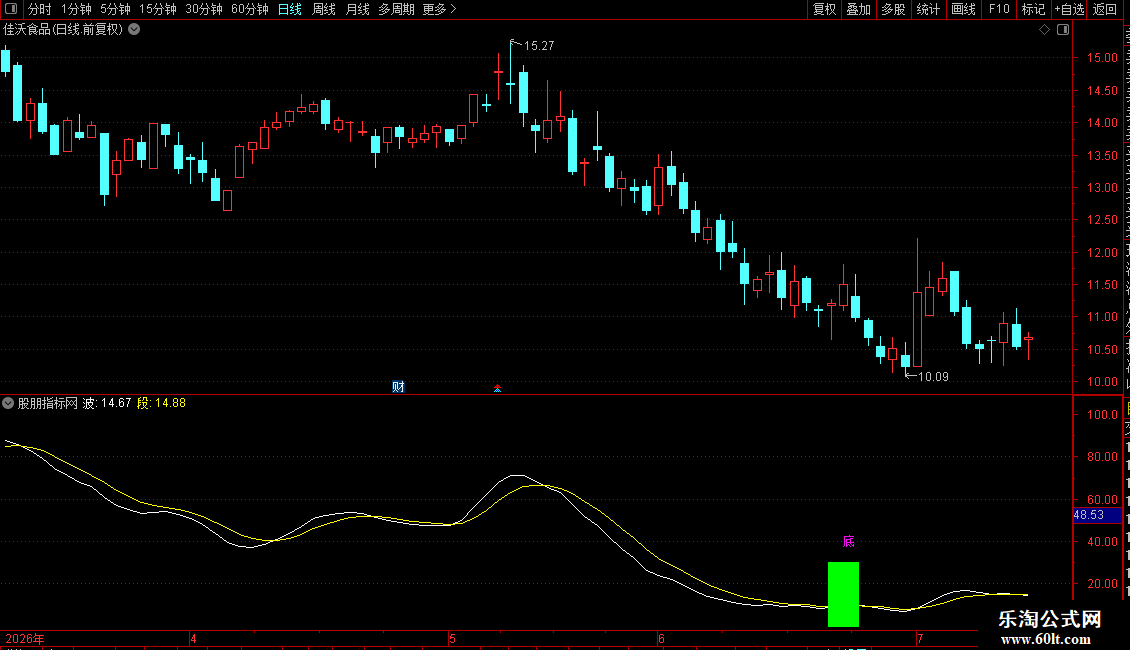This screenshot has height=650, width=1130.
Task: Switch to 1分钟 period
Action: point(76,9)
